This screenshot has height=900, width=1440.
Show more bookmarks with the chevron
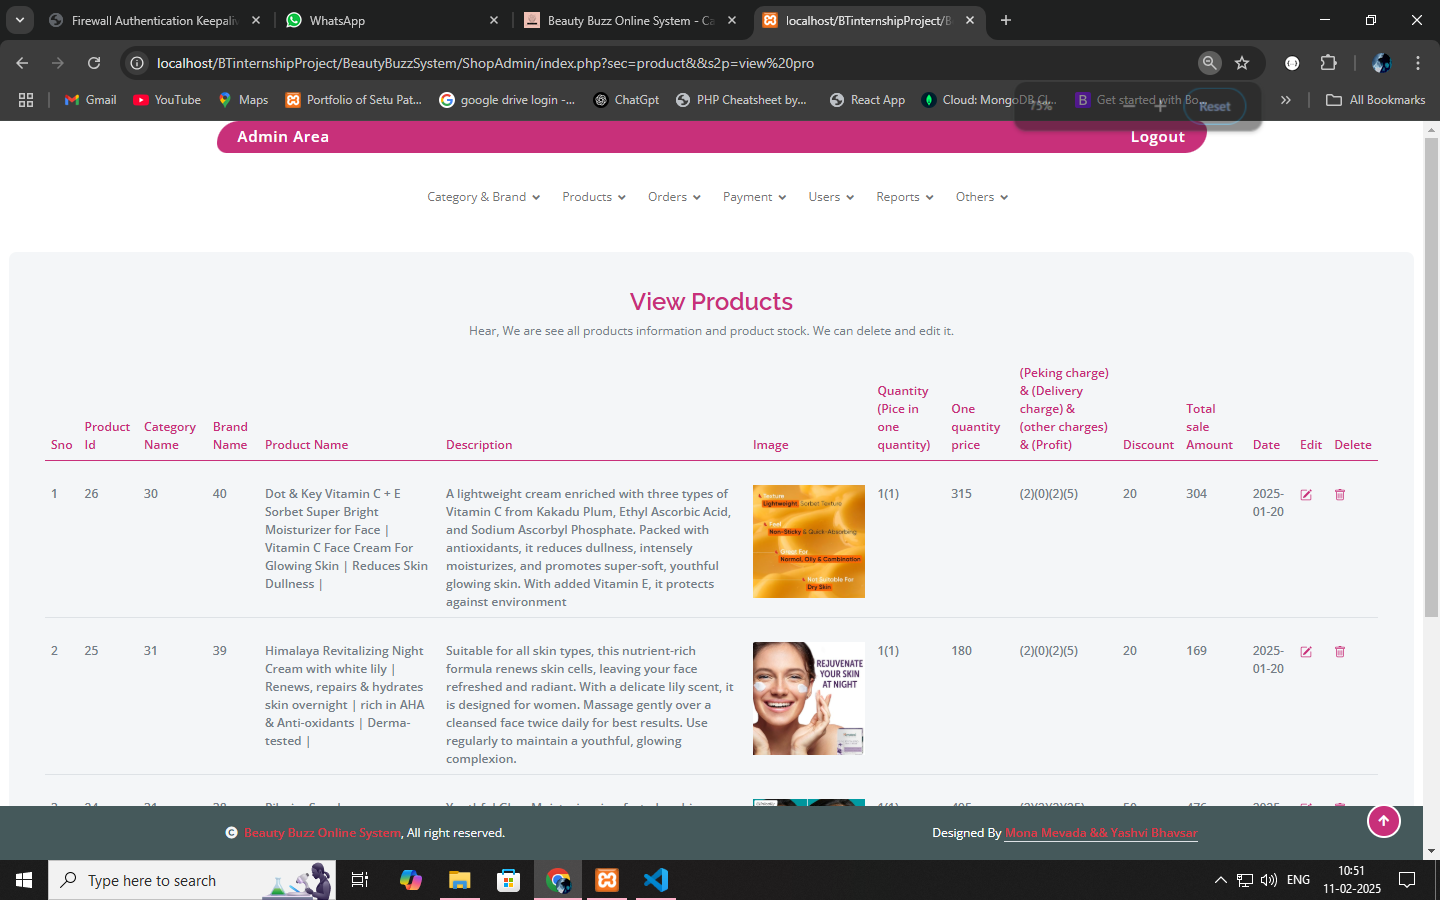click(1286, 100)
